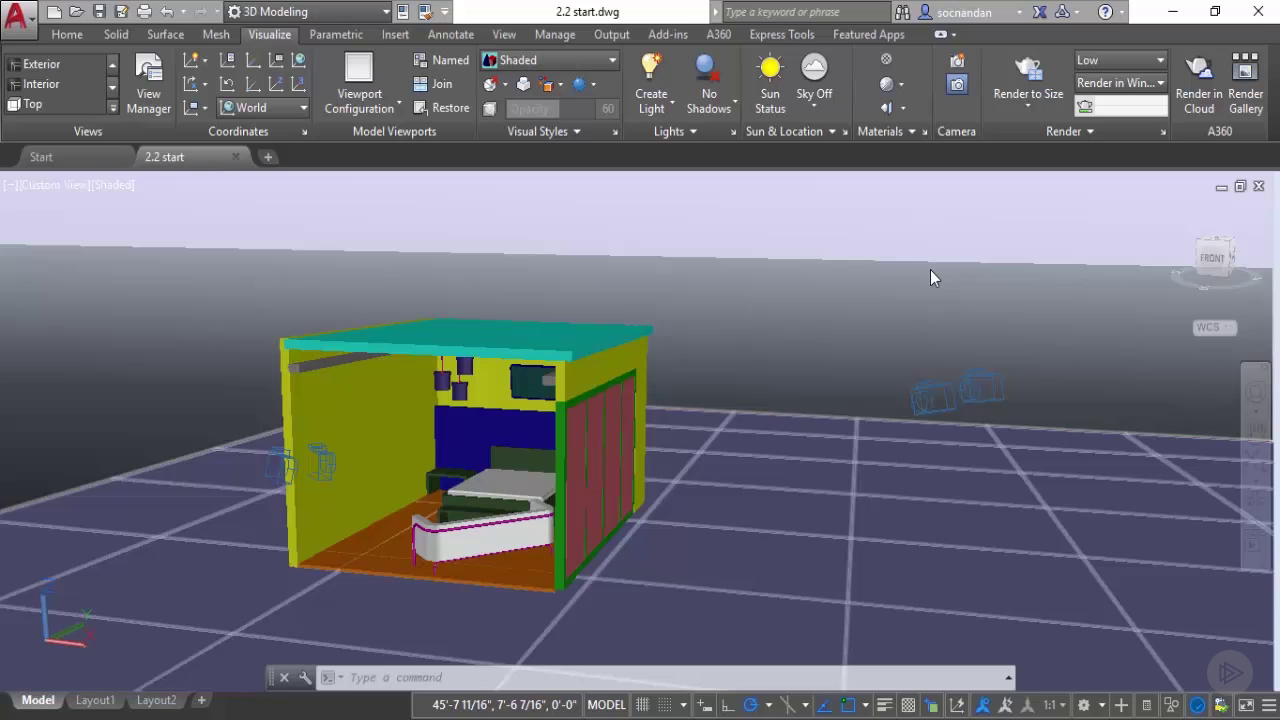Click the ViewCube FRONT face

[x=1211, y=258]
